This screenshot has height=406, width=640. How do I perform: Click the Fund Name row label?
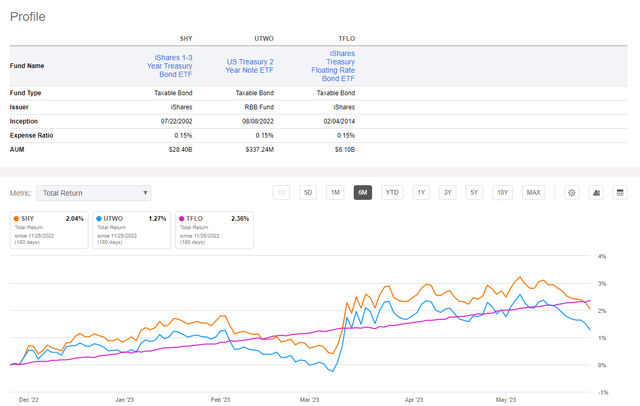click(27, 66)
